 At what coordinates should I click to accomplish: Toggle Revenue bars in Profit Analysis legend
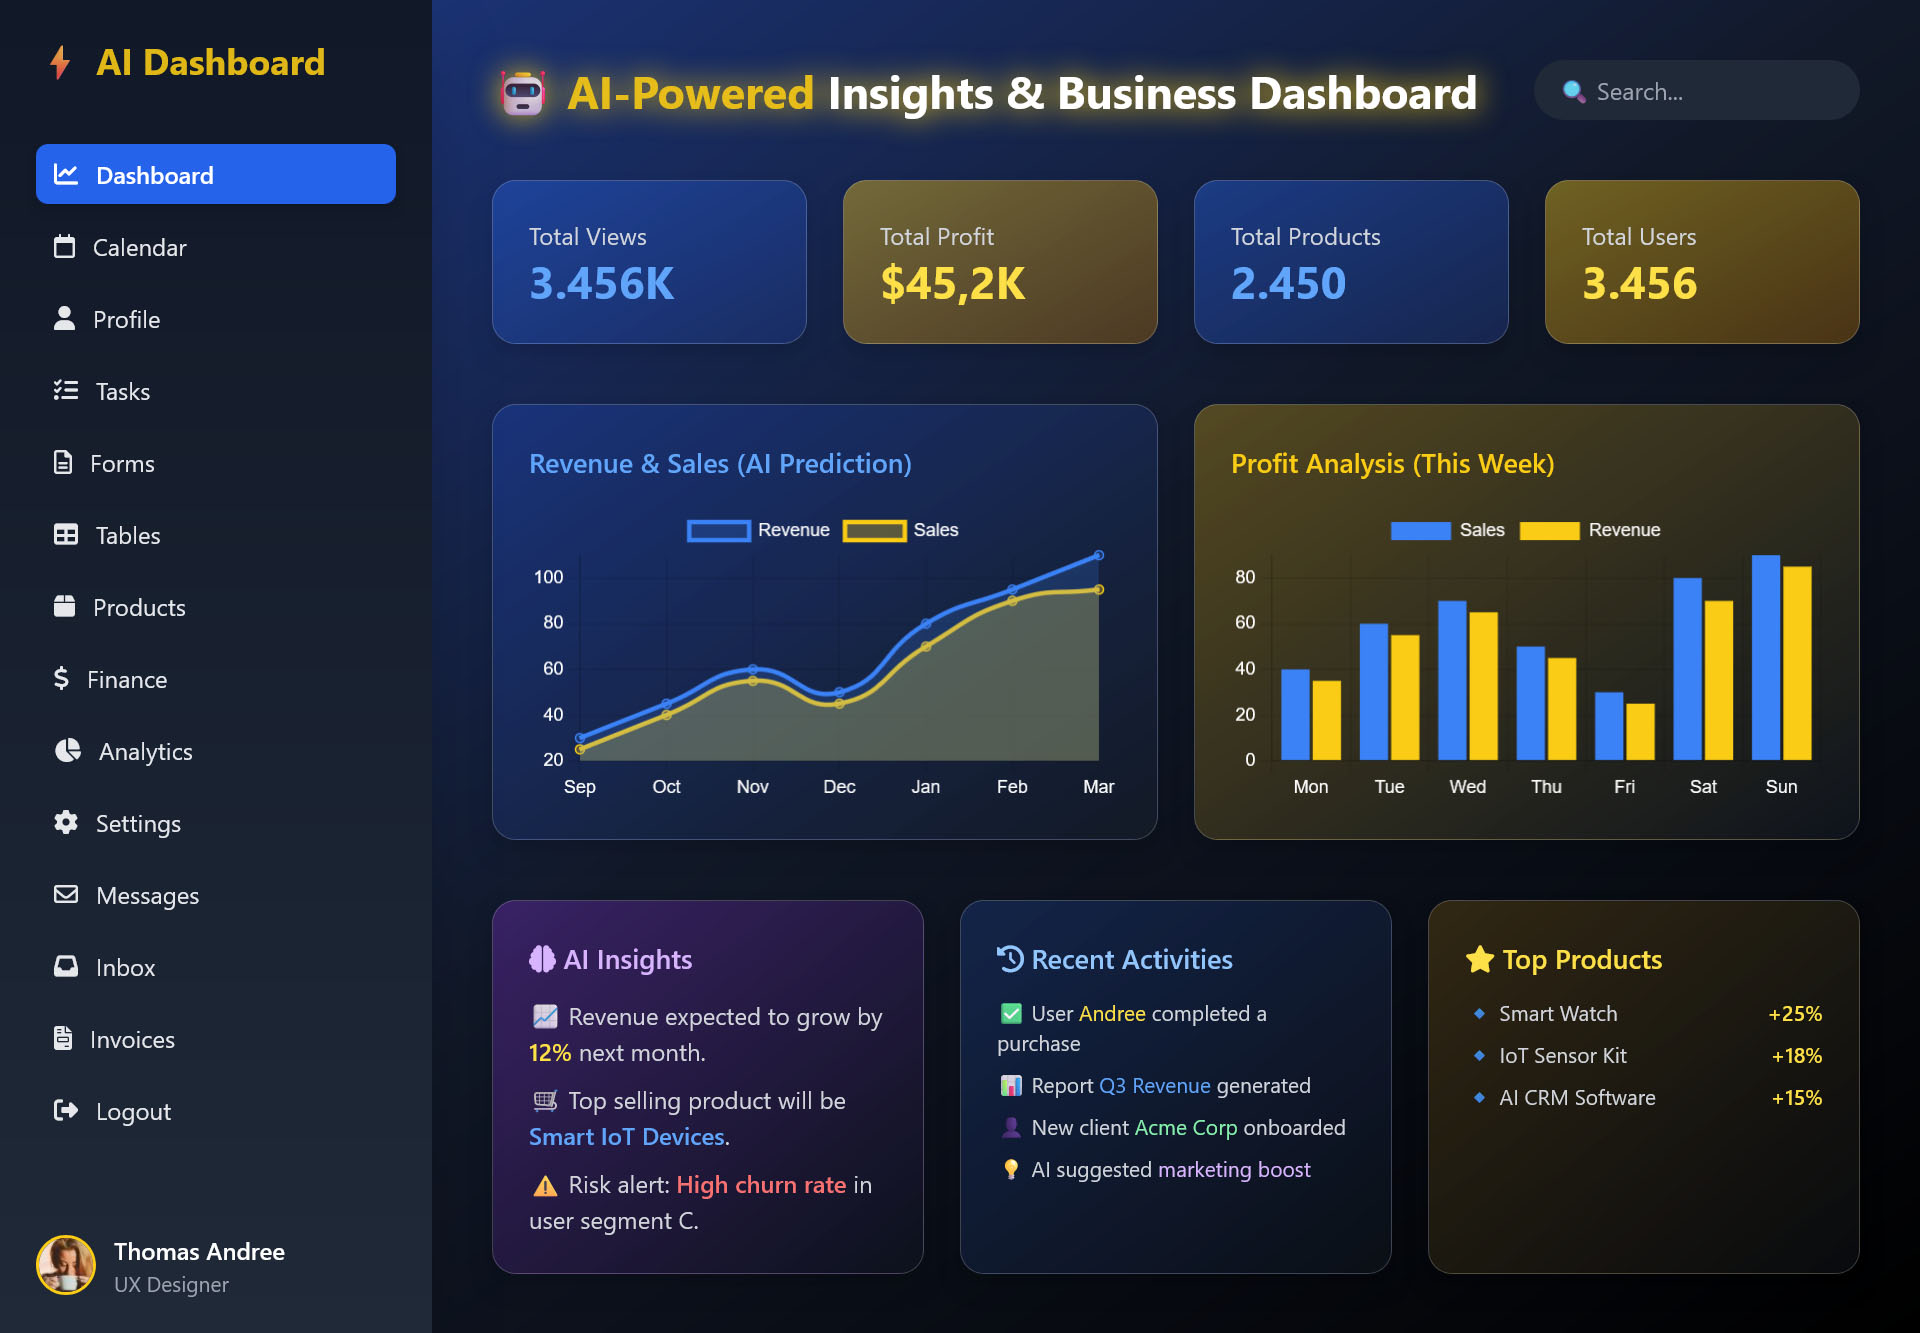tap(1590, 530)
